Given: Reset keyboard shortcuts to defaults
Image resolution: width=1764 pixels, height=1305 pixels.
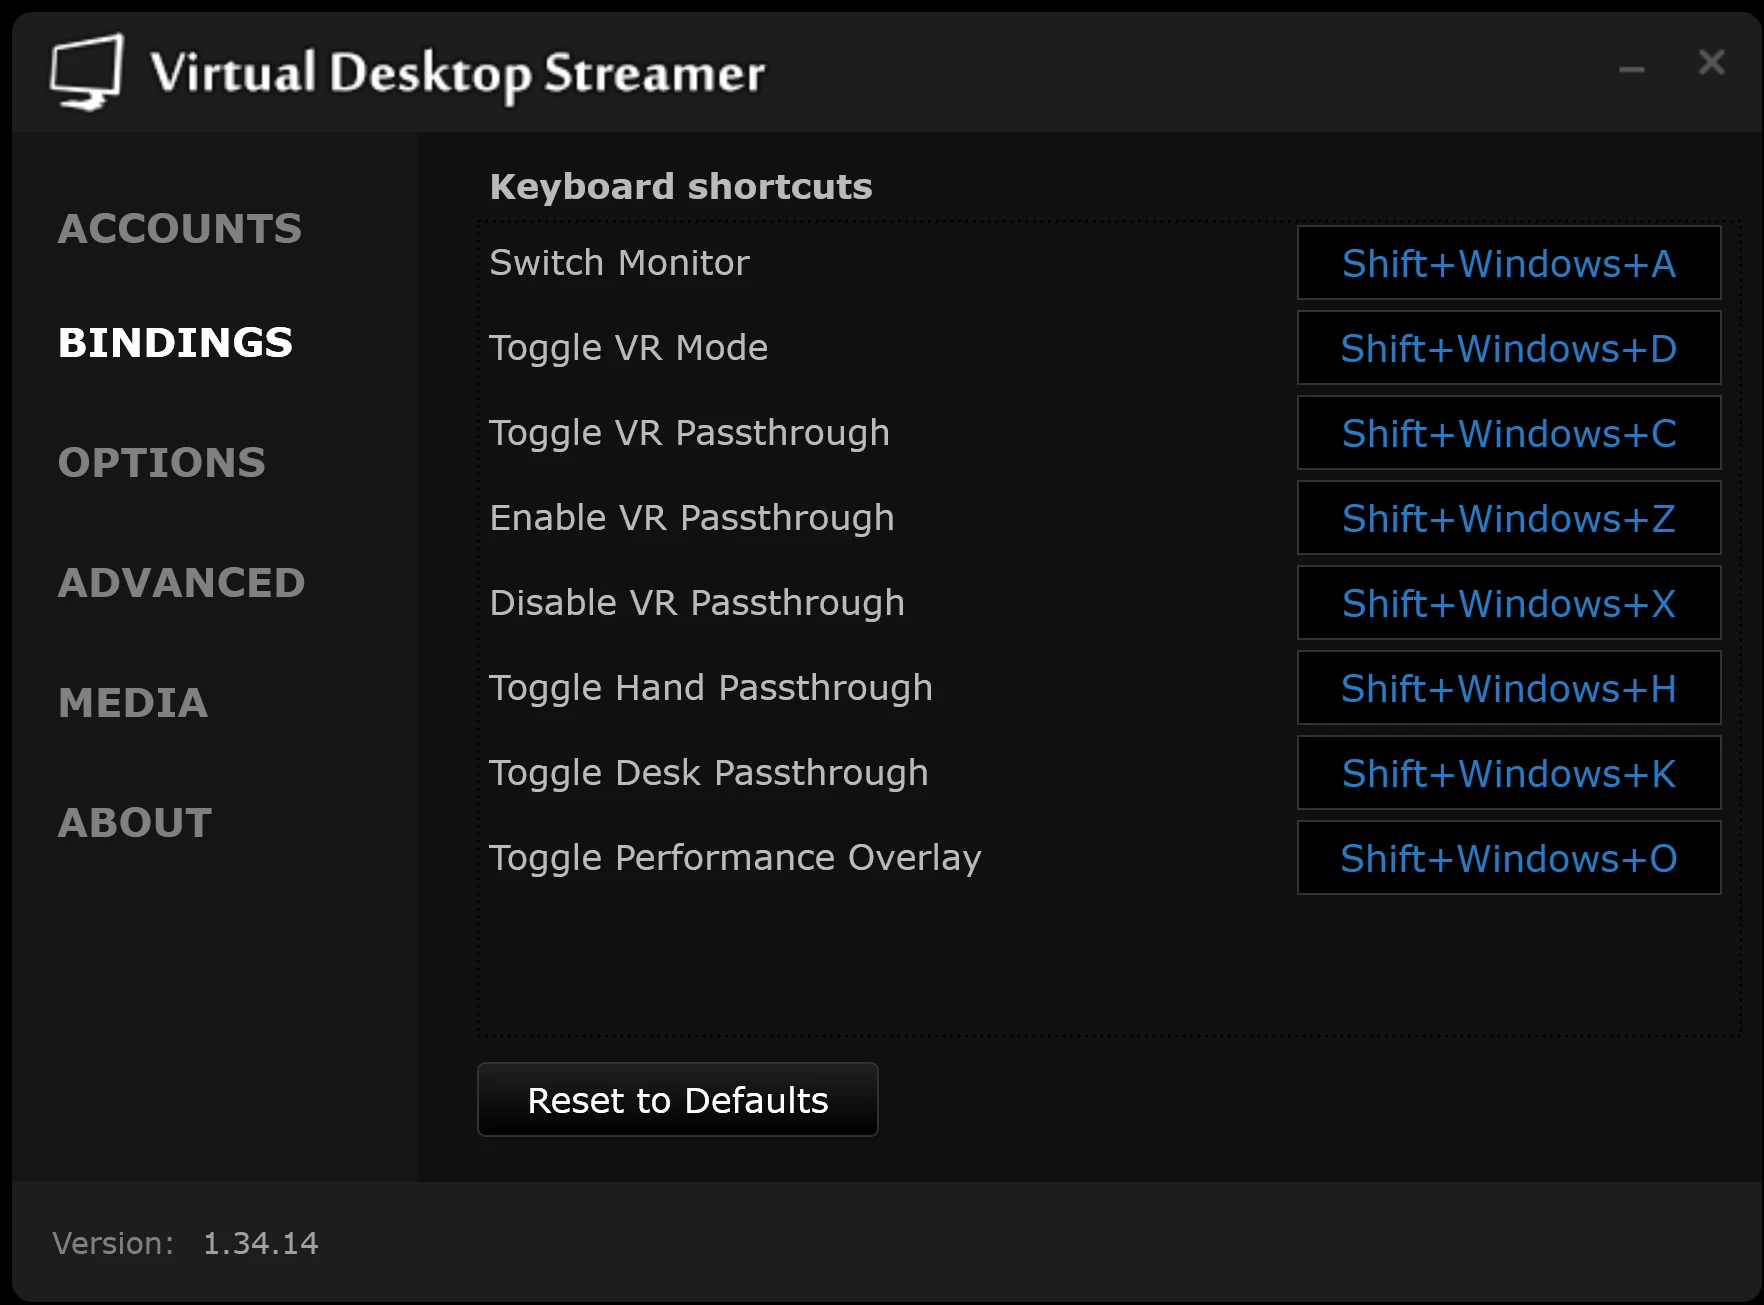Looking at the screenshot, I should (678, 1100).
